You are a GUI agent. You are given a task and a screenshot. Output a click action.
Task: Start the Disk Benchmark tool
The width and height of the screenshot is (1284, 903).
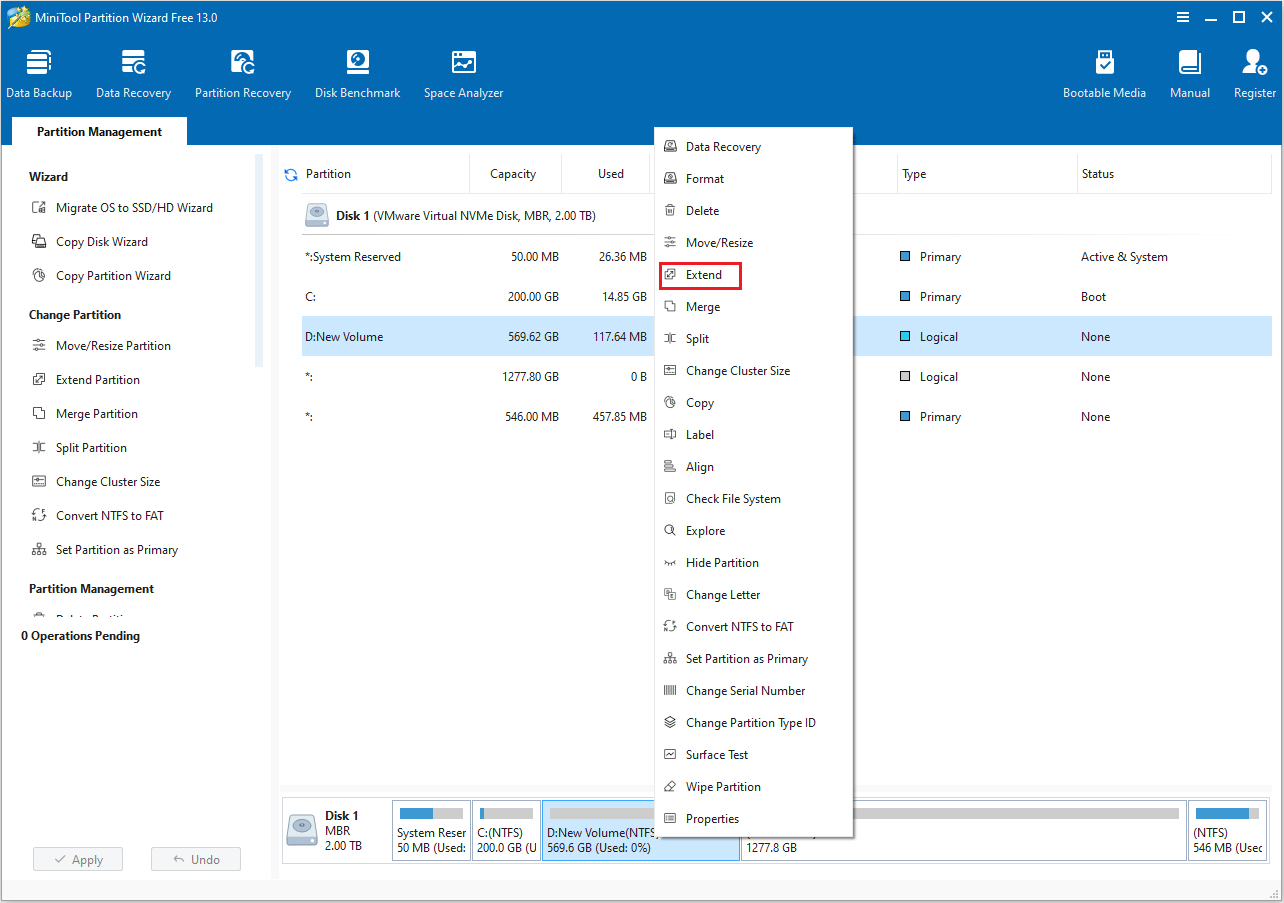coord(357,75)
